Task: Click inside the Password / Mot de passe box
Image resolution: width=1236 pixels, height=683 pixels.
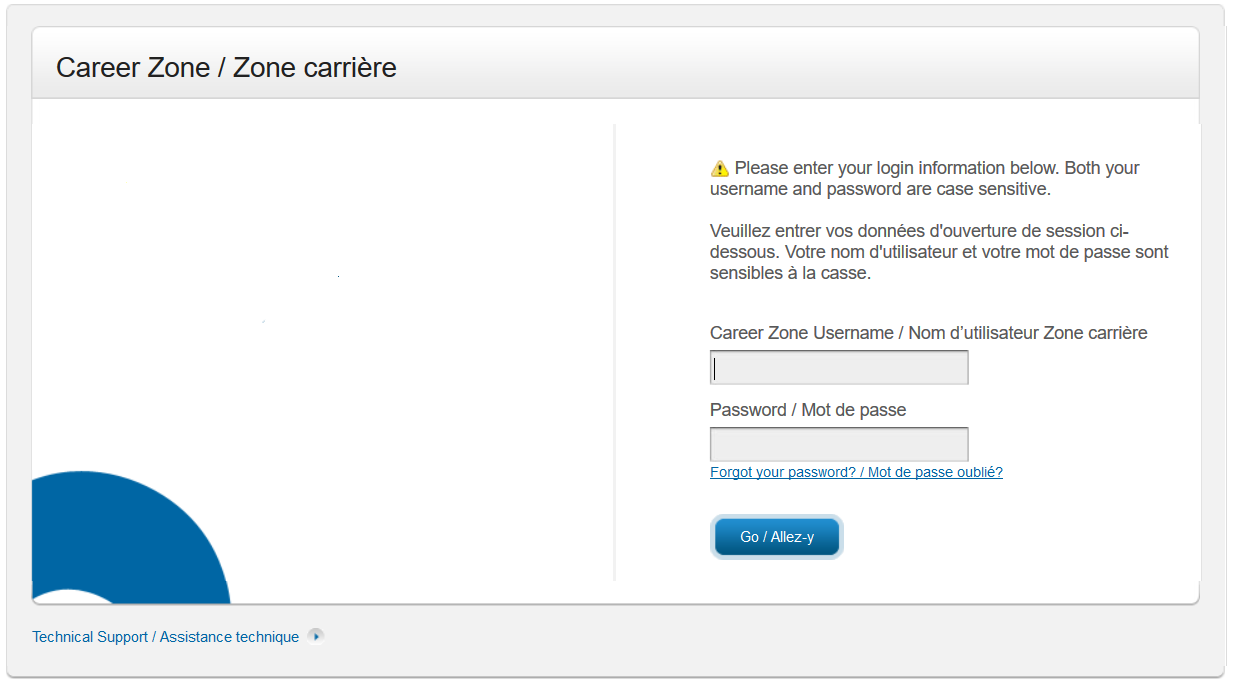Action: (x=838, y=443)
